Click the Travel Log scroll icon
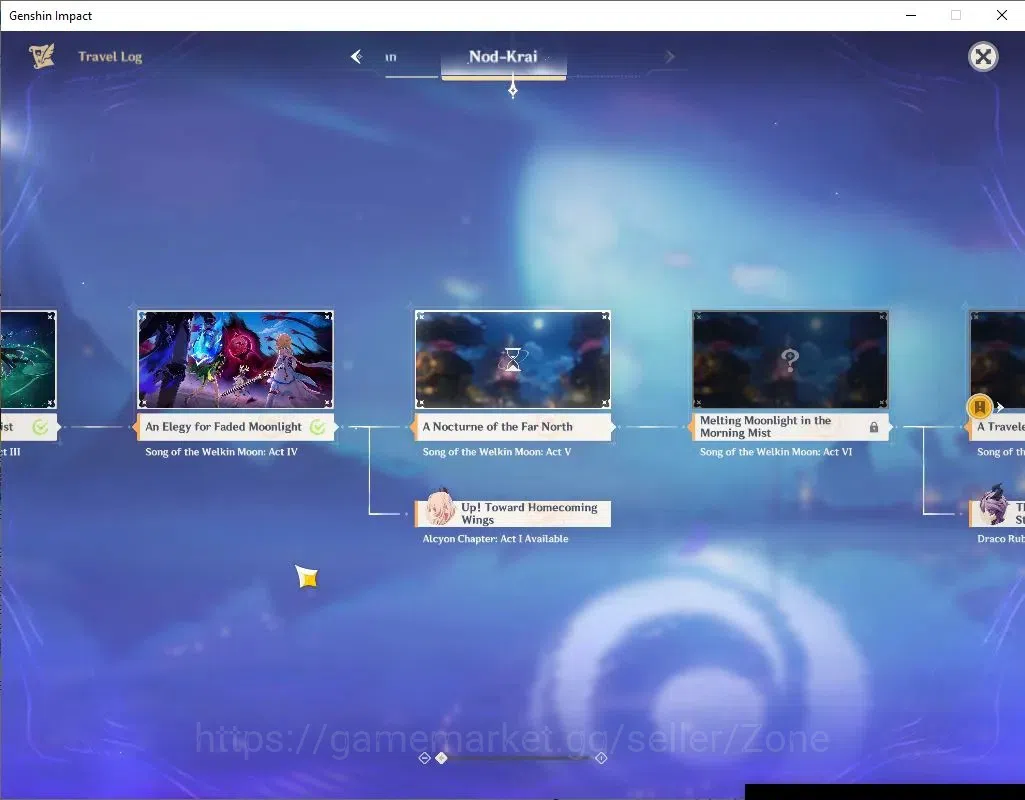 tap(42, 56)
